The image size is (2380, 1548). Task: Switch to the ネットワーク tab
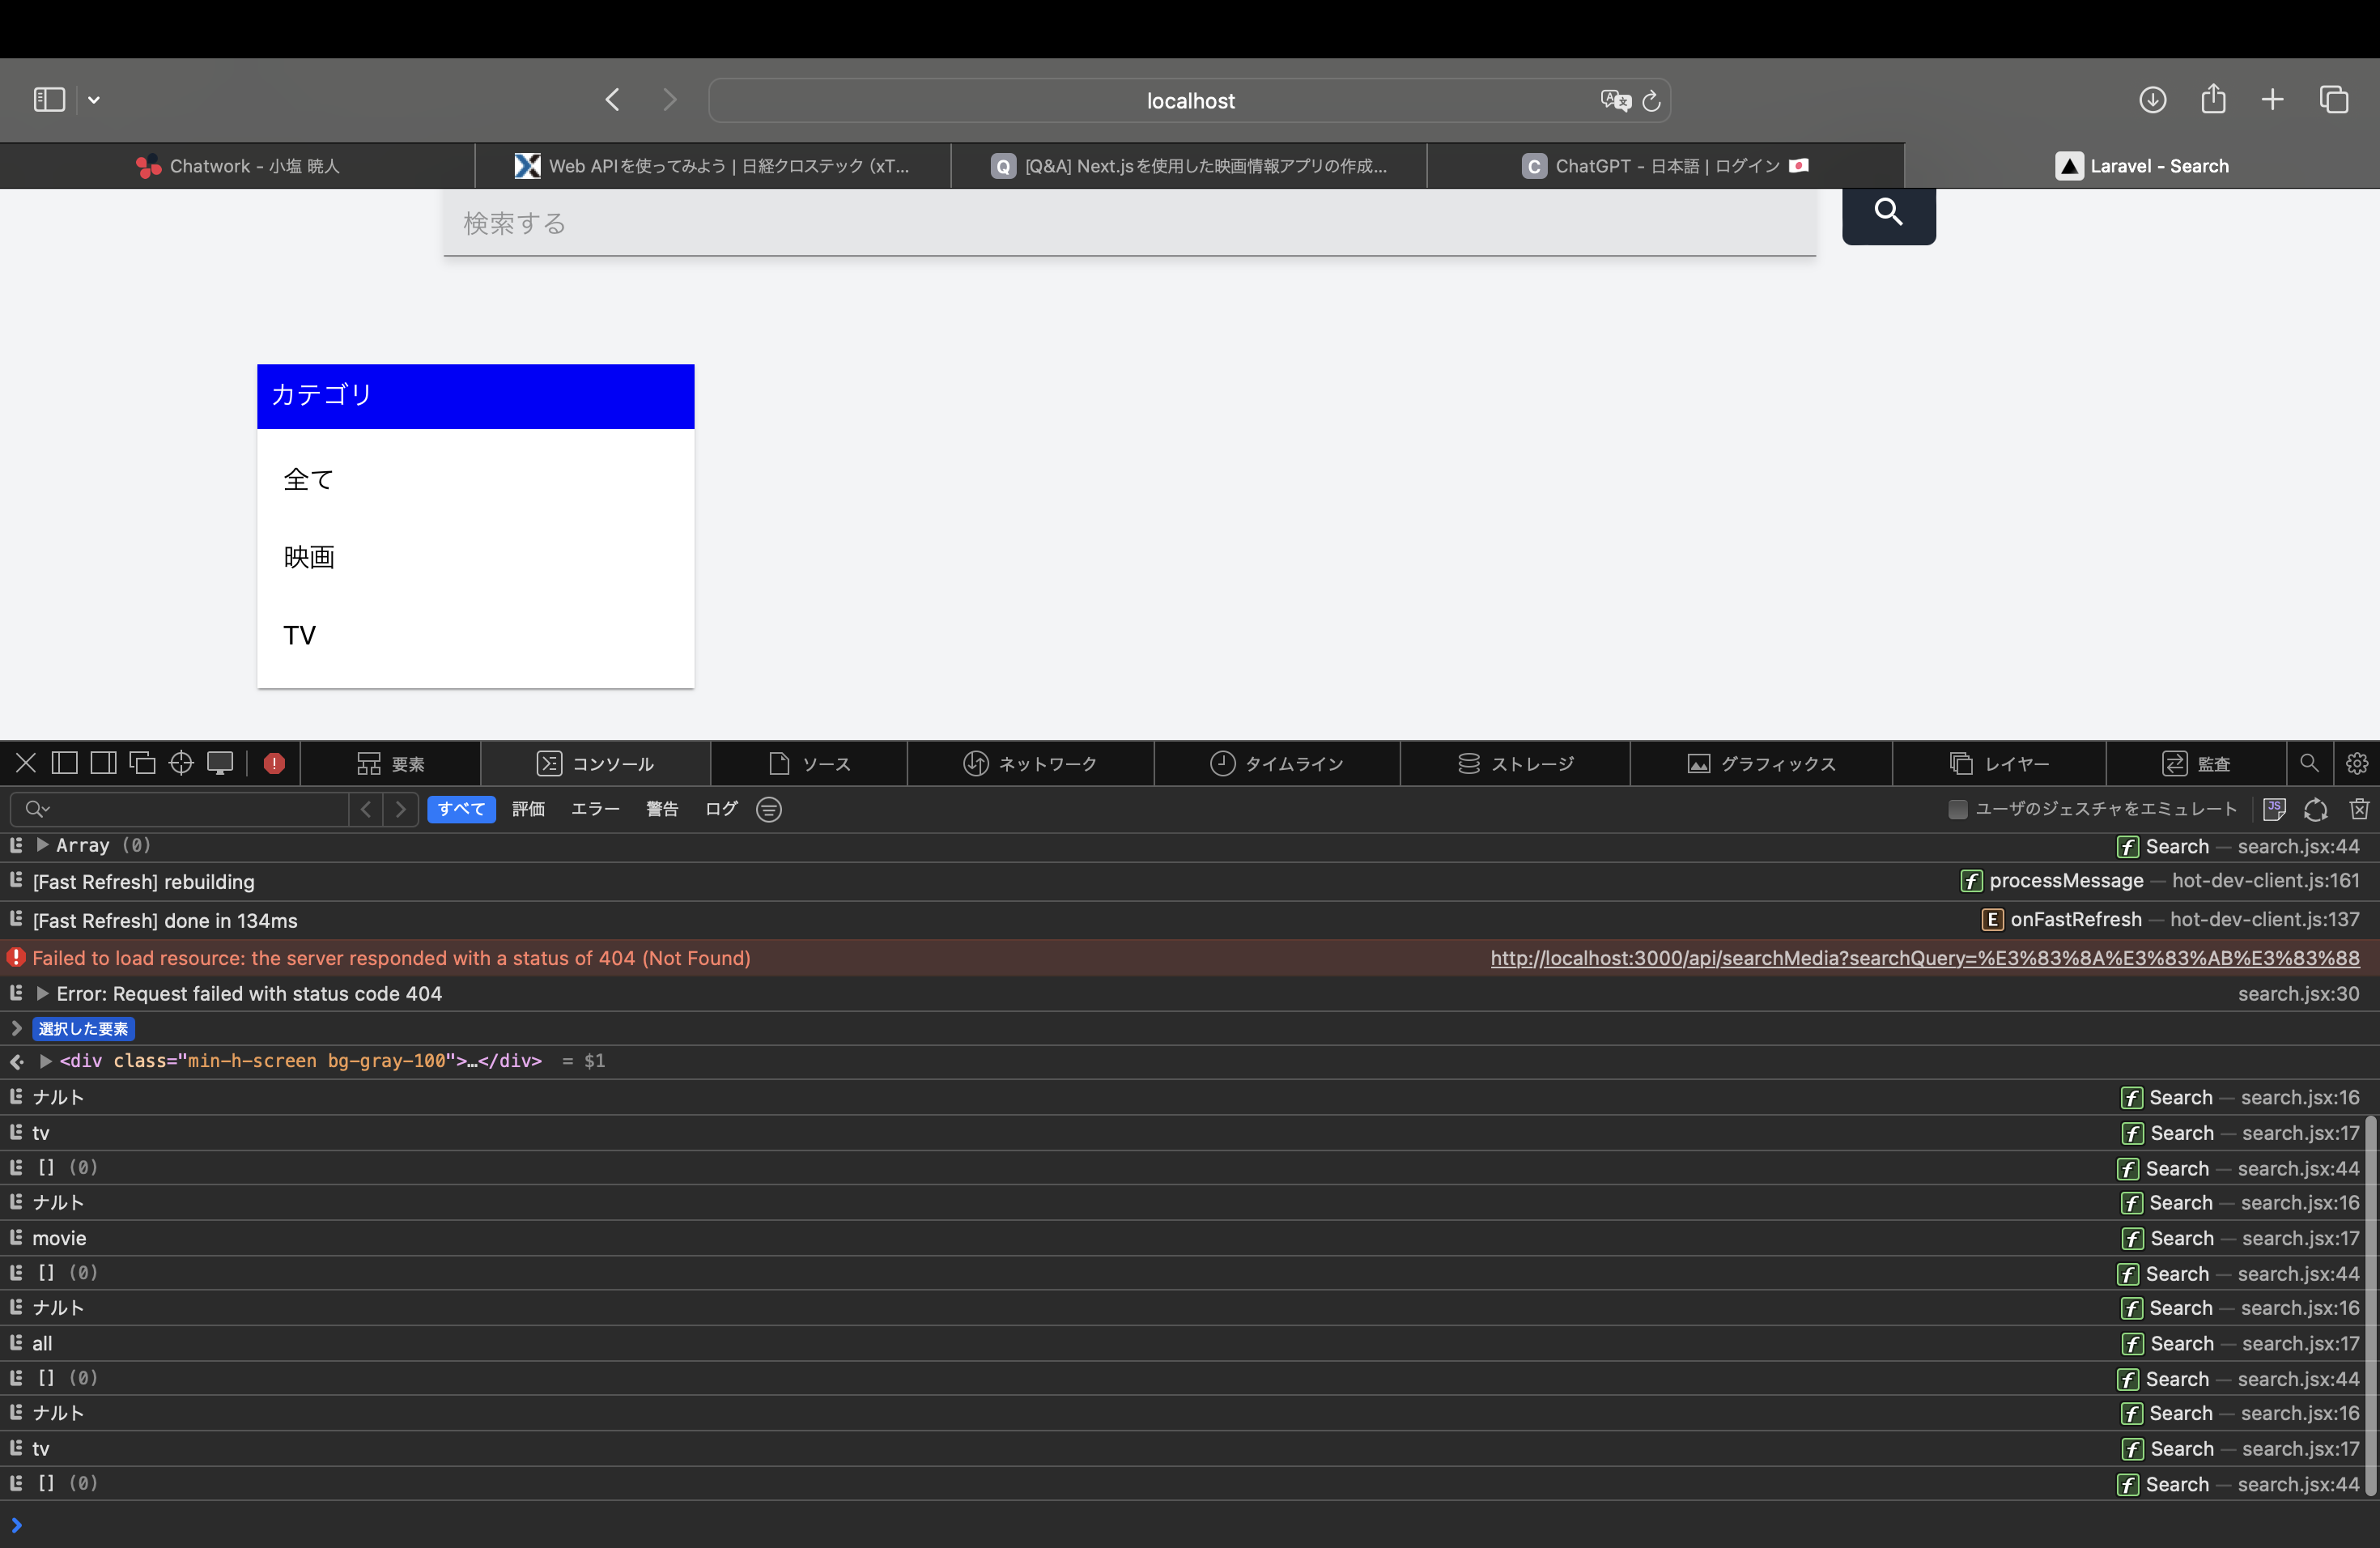click(x=1030, y=763)
